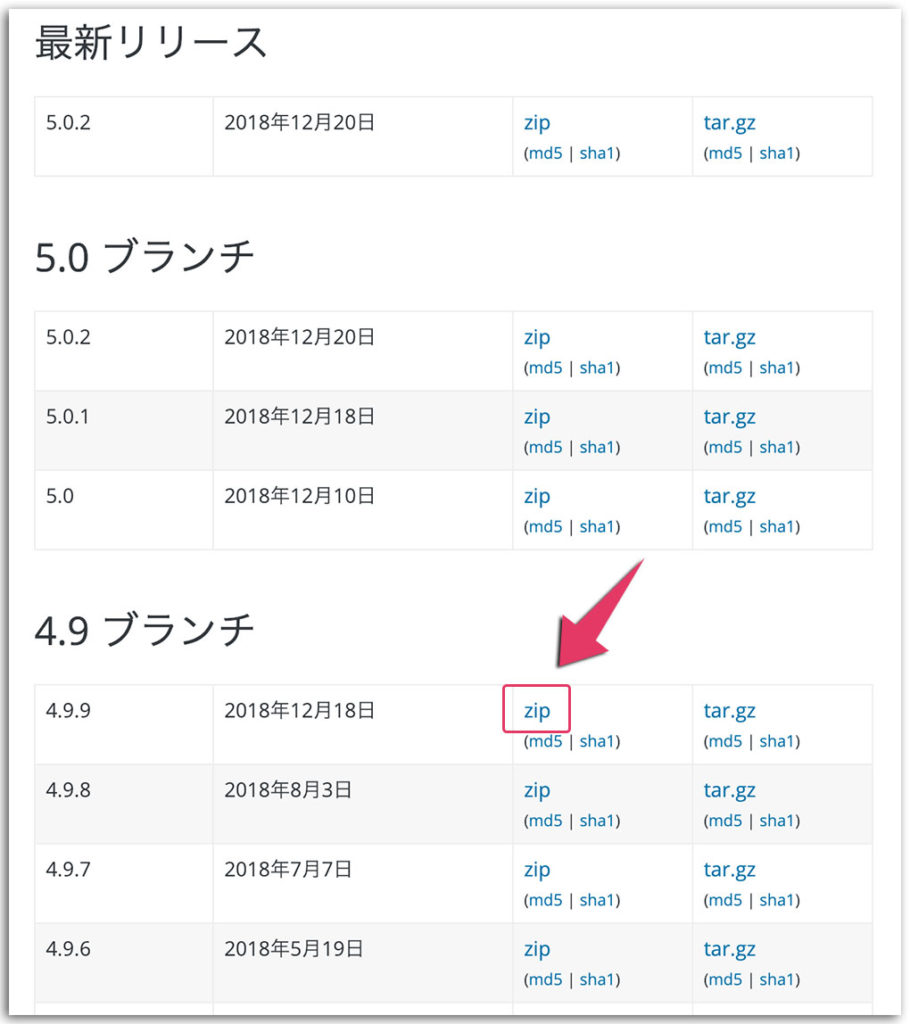Viewport: 910px width, 1024px height.
Task: Open the sha1 checksum for 4.9.9 zip
Action: (597, 741)
